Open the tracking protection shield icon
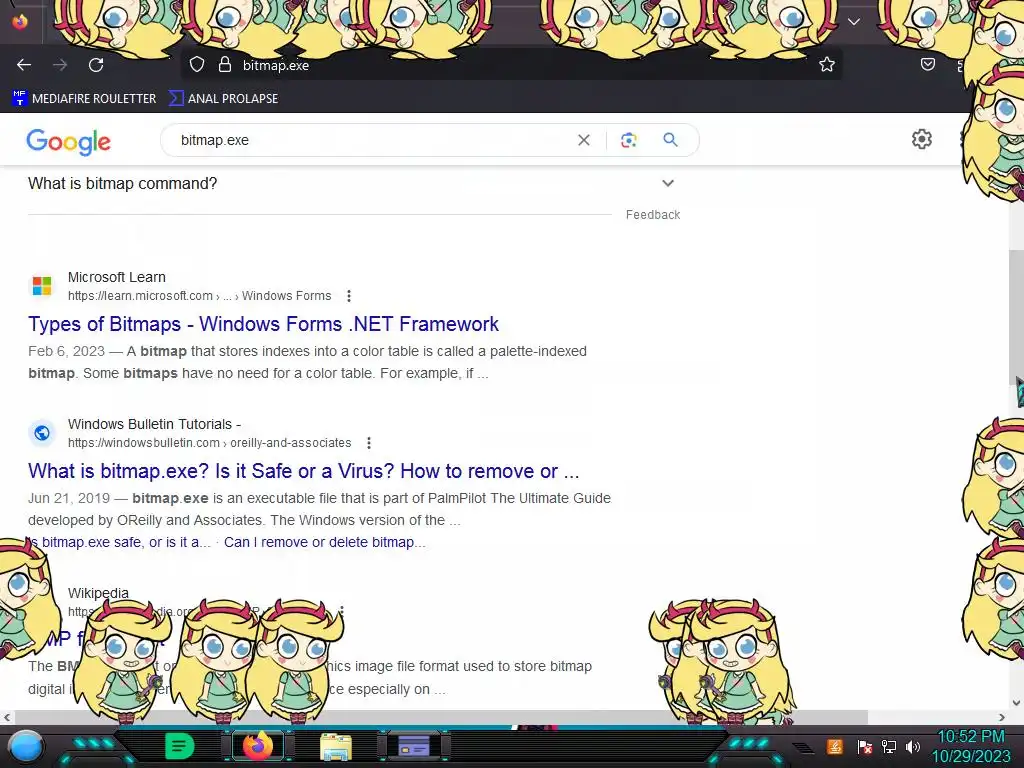 197,65
